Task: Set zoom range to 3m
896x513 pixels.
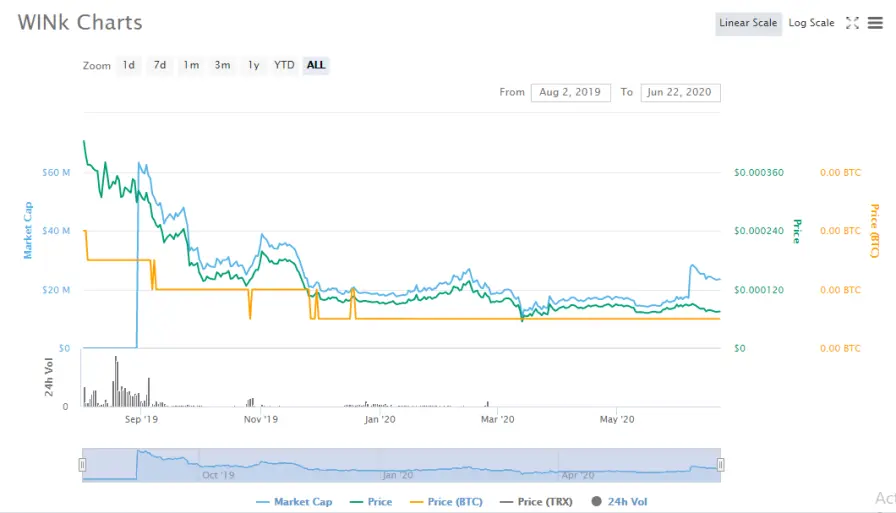Action: [222, 65]
